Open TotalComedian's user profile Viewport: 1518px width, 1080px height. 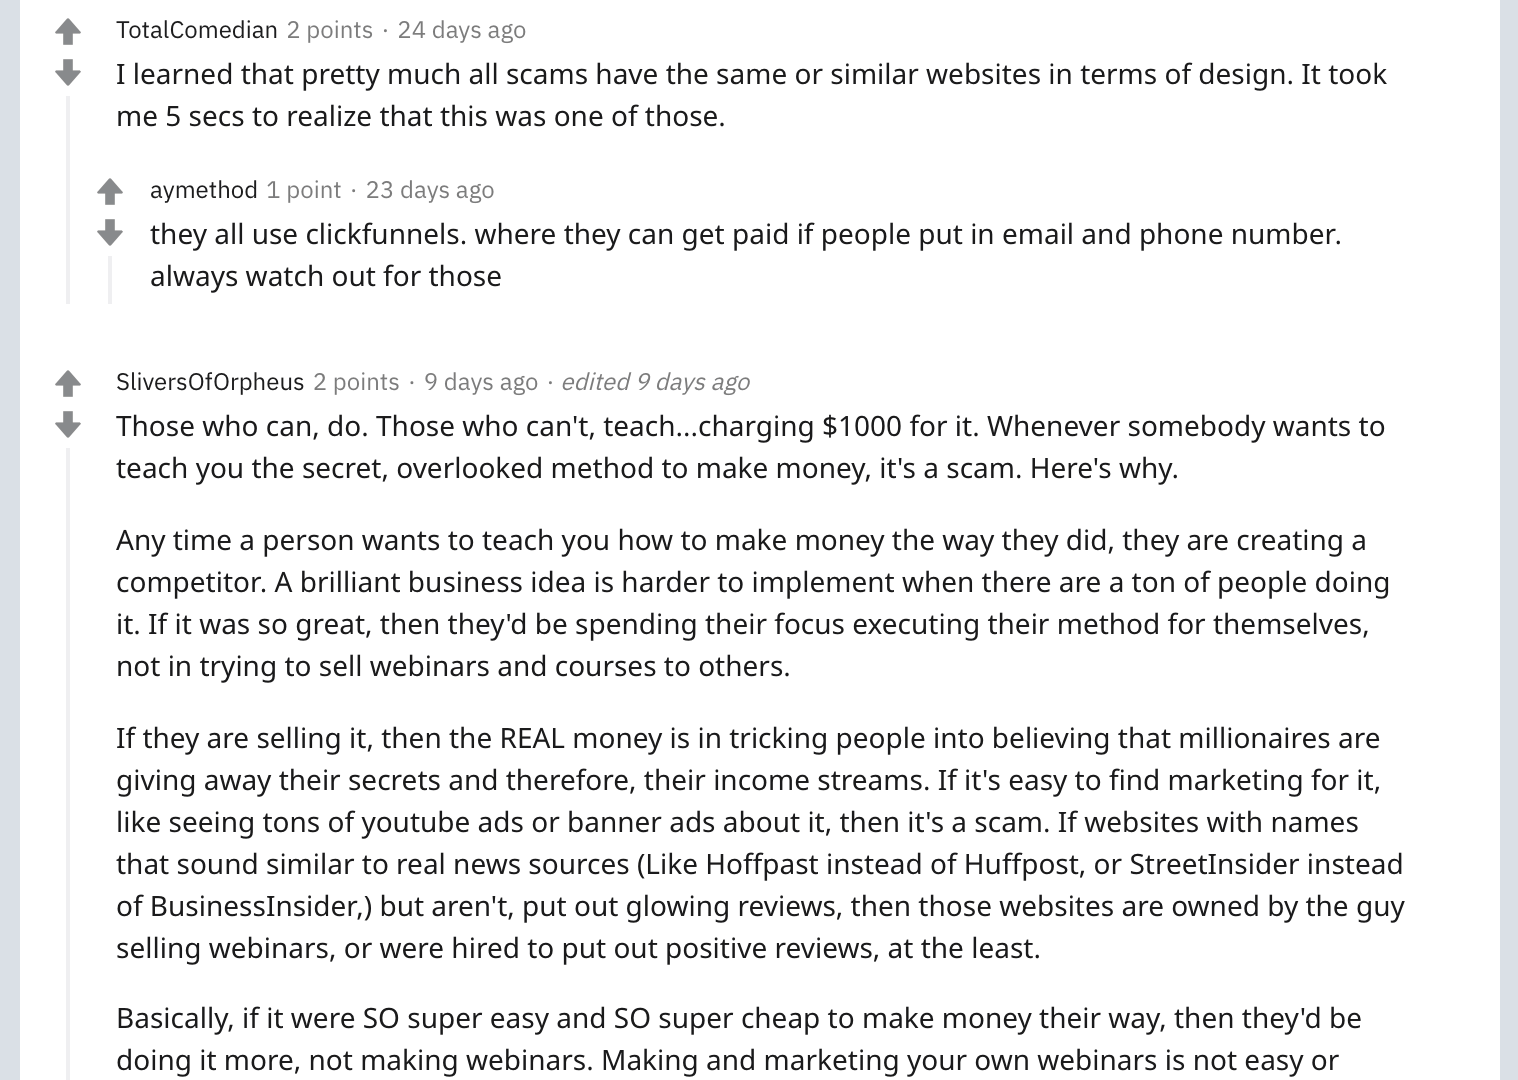197,30
